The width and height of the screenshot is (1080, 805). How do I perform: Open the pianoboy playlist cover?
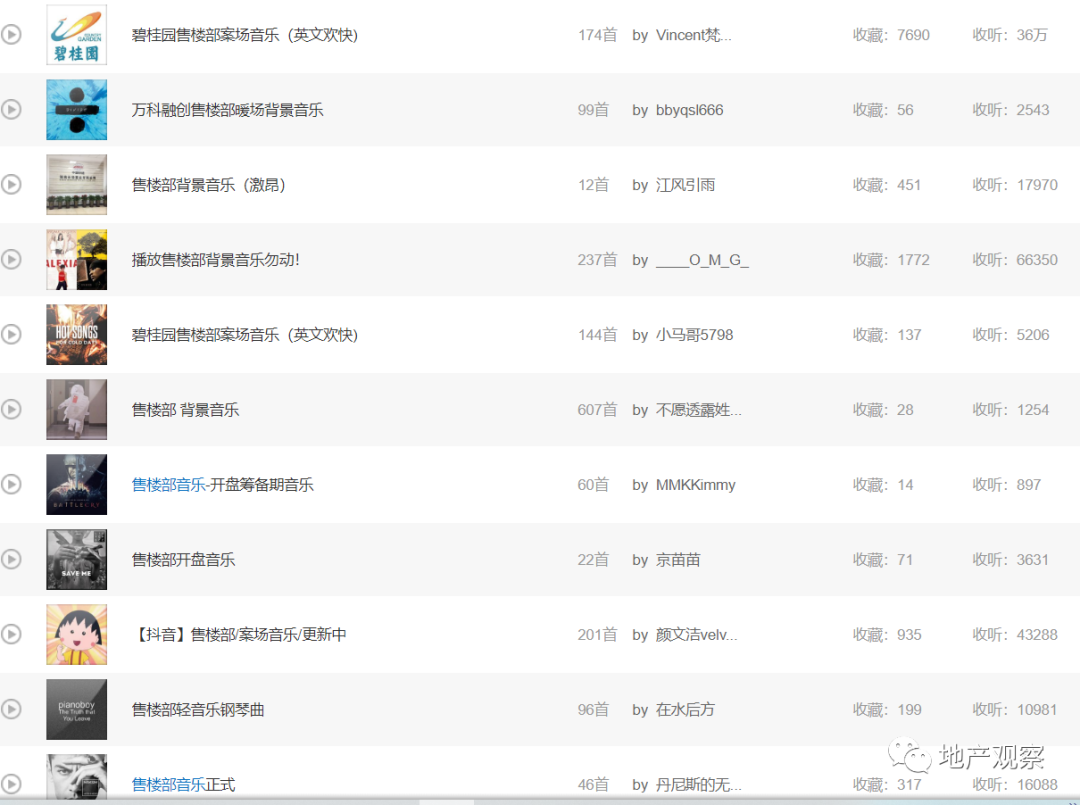pyautogui.click(x=76, y=709)
